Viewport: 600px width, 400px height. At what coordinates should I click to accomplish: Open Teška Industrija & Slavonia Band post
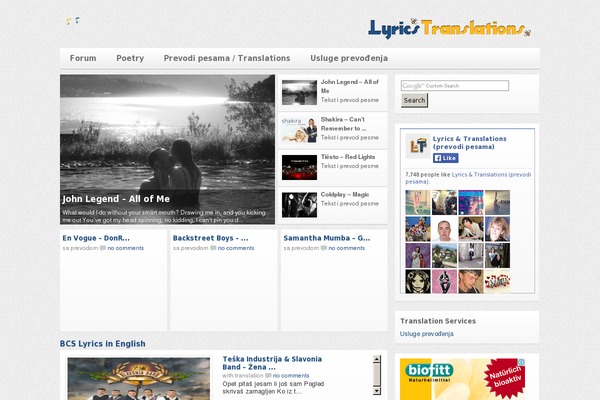[x=272, y=363]
